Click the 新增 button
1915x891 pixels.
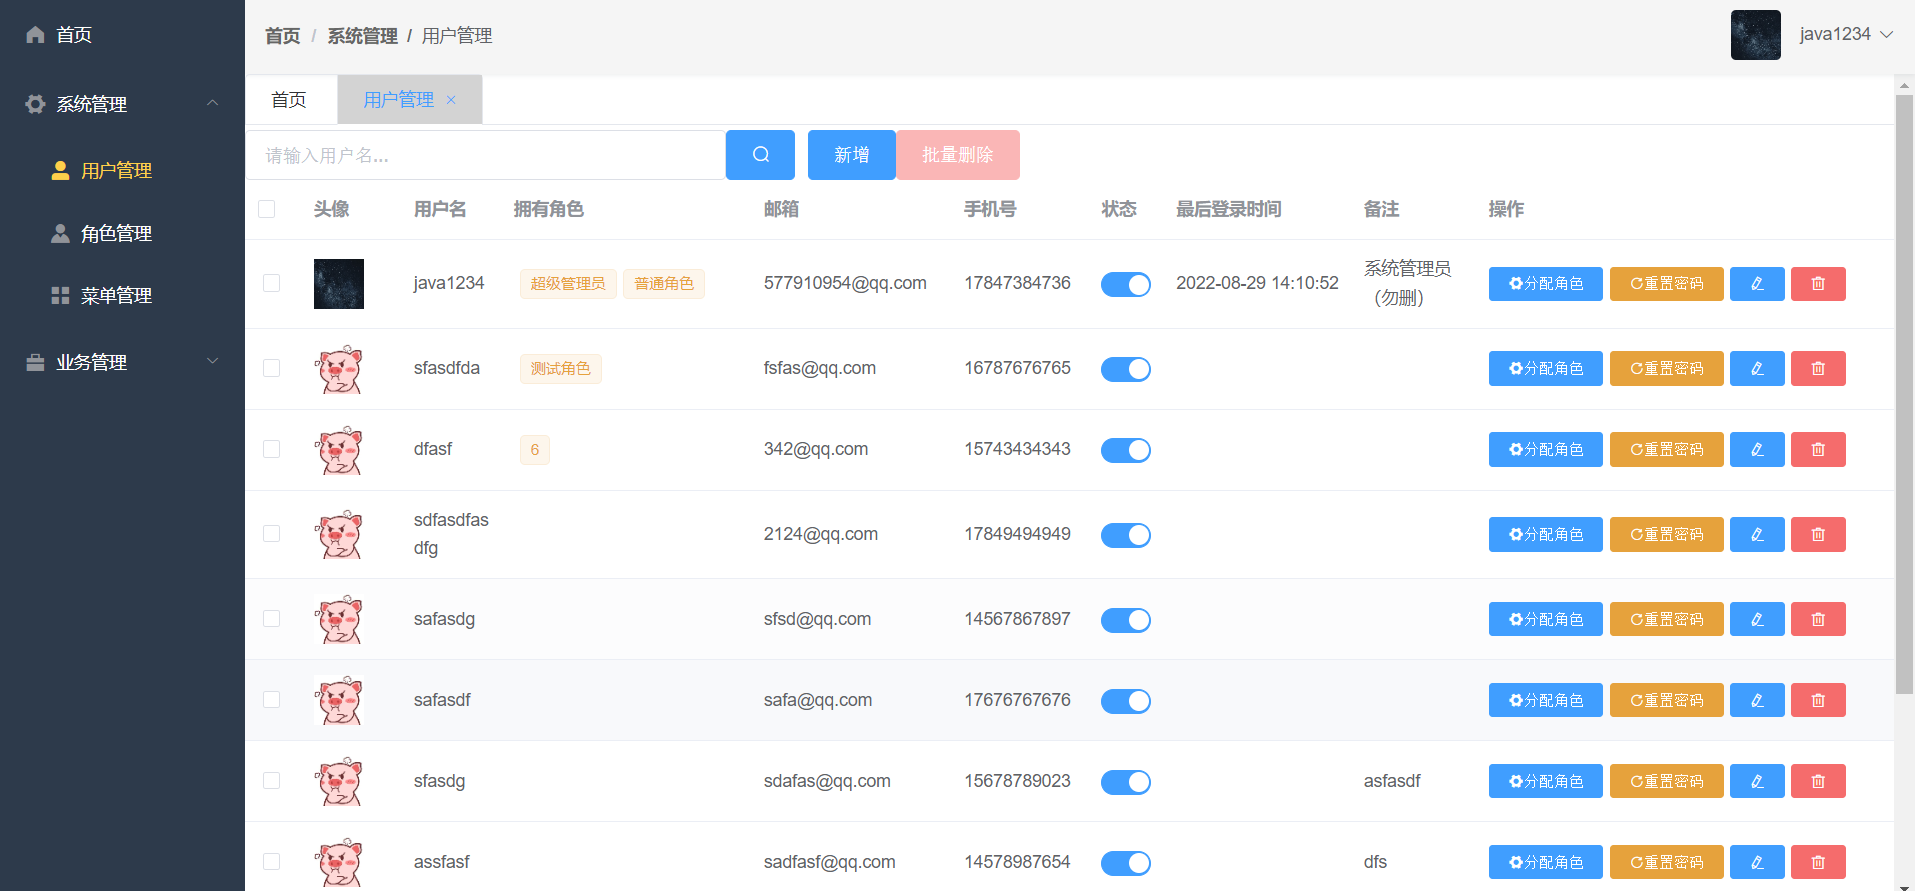coord(851,155)
